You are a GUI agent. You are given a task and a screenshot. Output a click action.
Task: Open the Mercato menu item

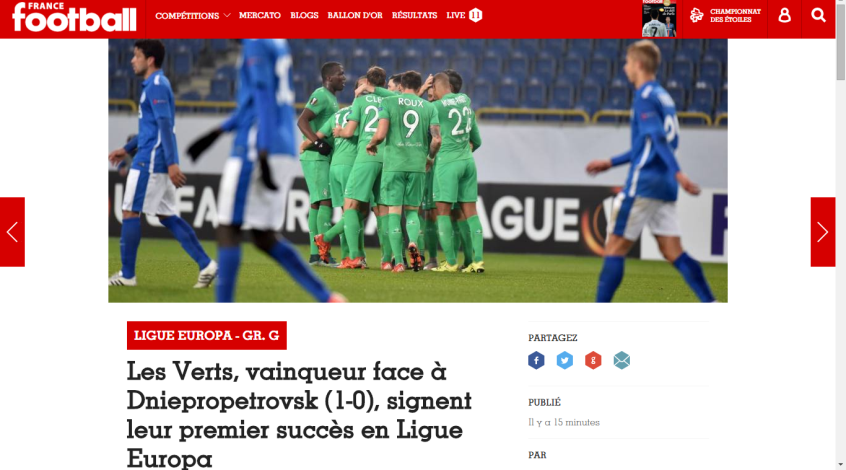[x=260, y=16]
